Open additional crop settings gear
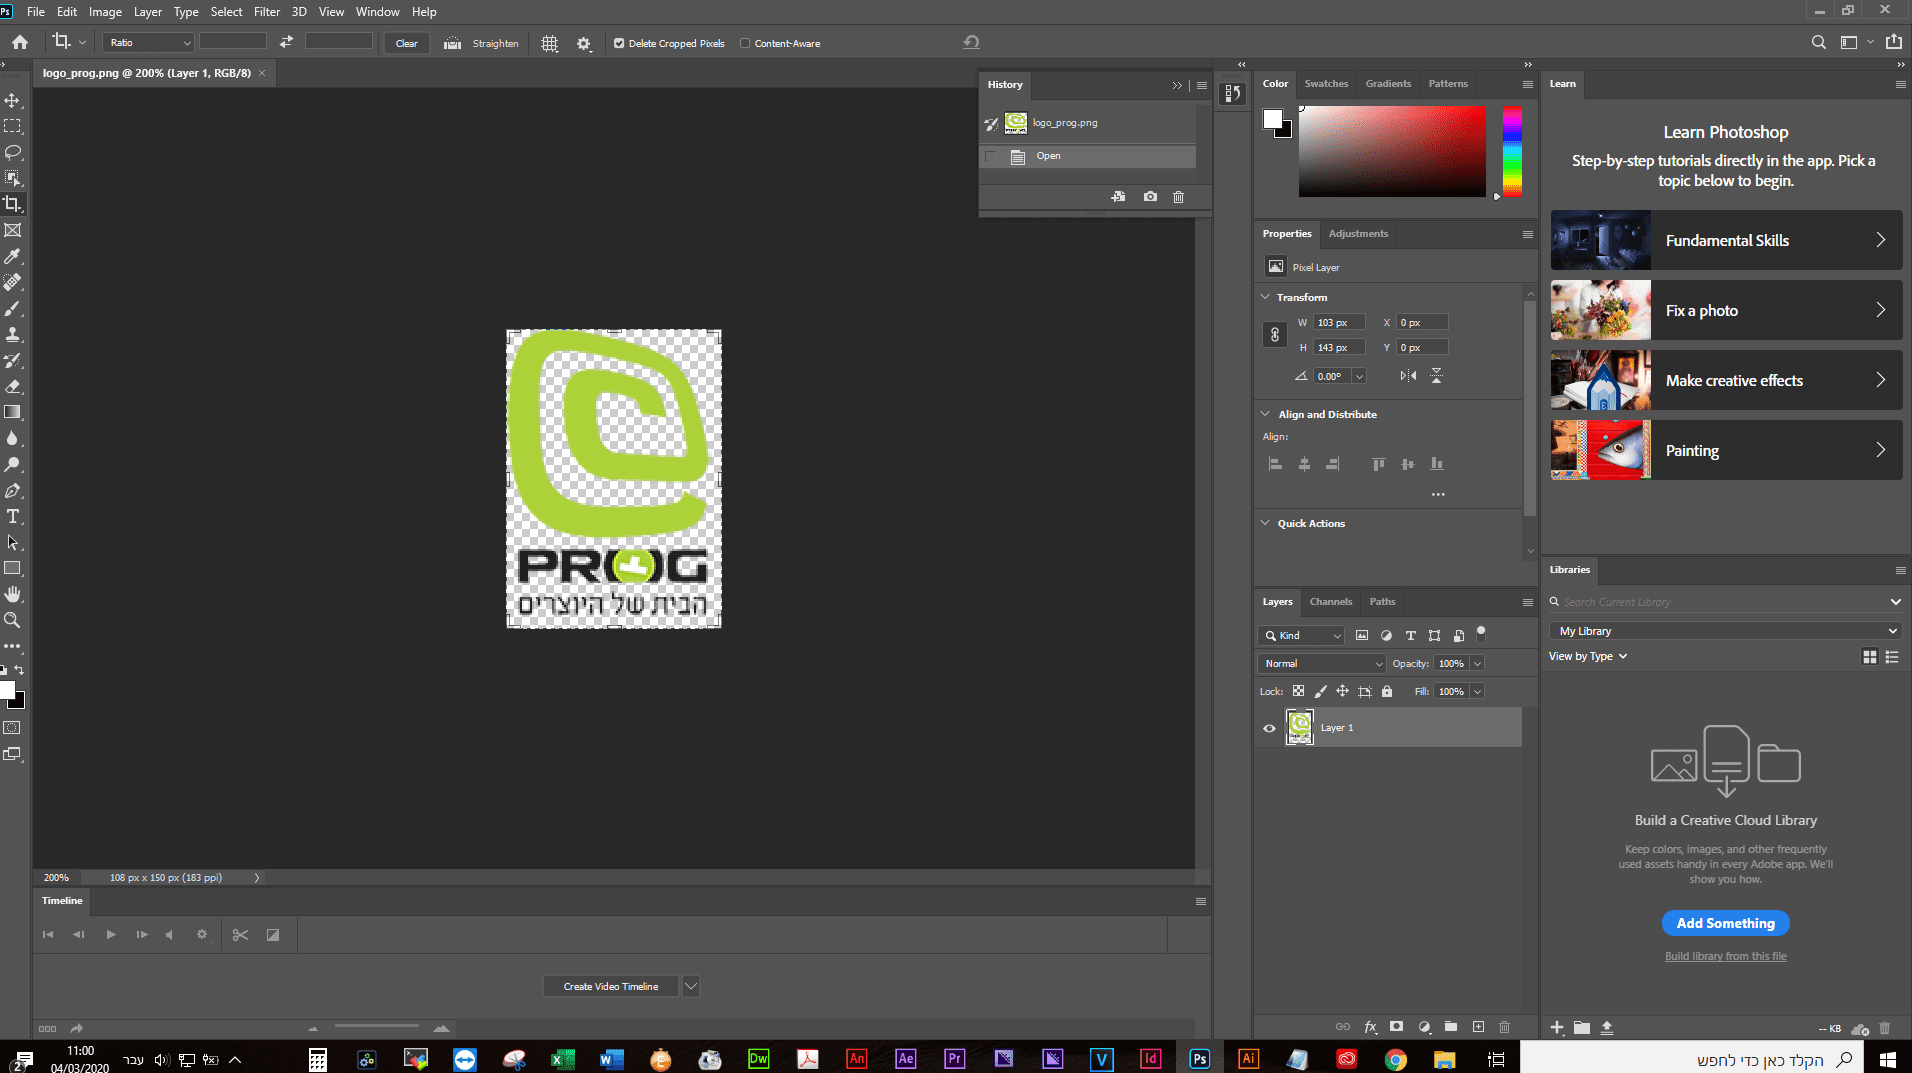 584,44
